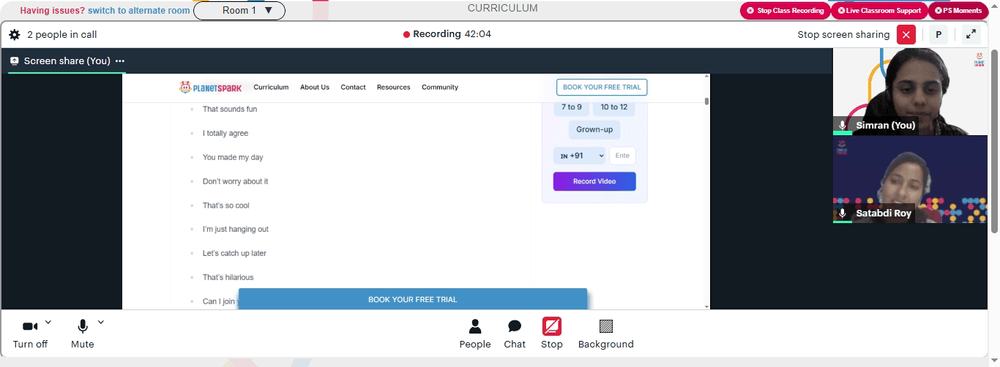Expand camera options chevron
Image resolution: width=1000 pixels, height=367 pixels.
tap(48, 322)
